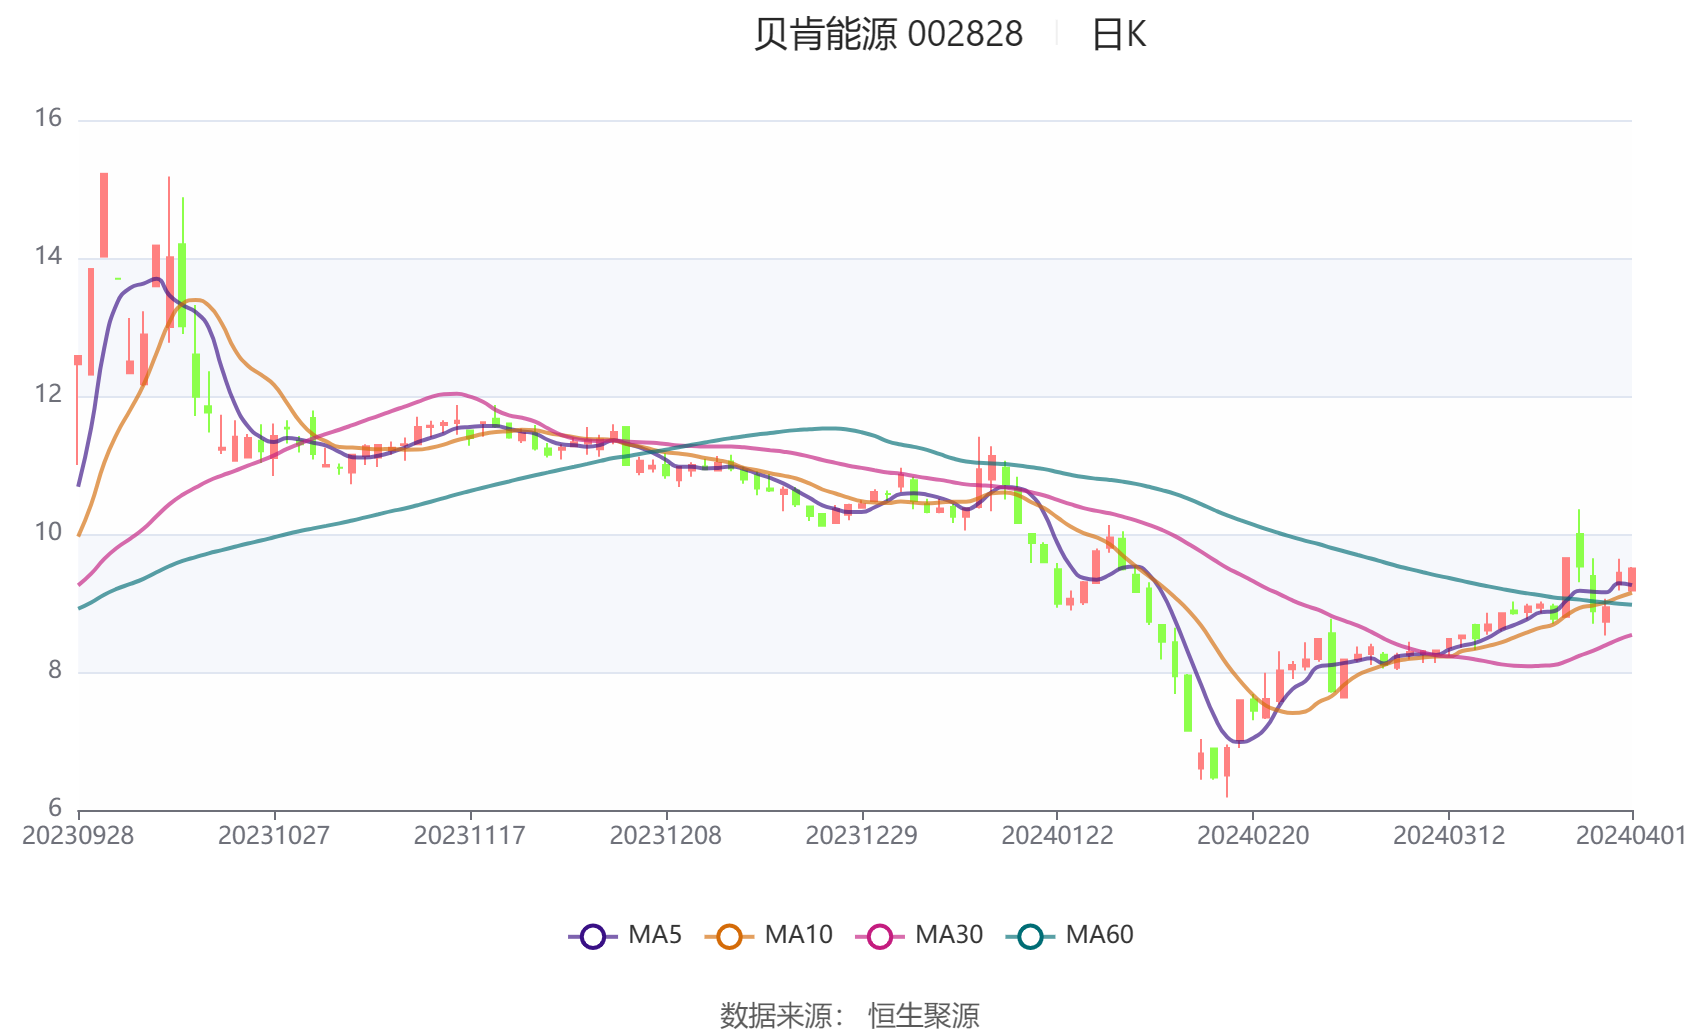Select the 20231027 date axis label

274,836
